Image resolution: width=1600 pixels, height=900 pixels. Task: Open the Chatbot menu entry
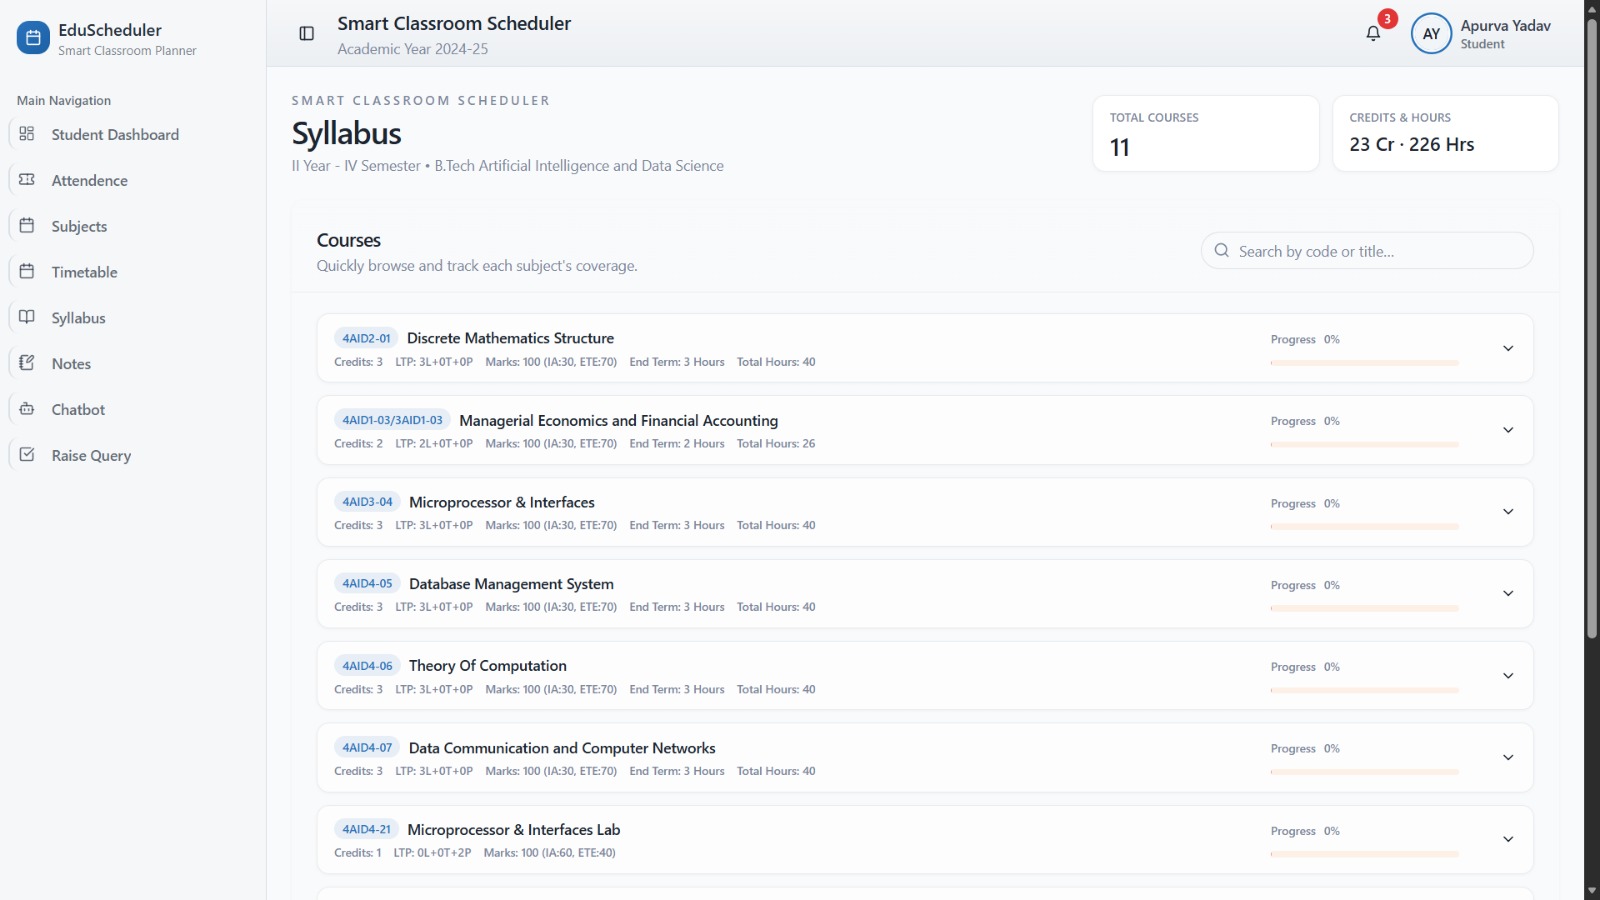pos(133,409)
